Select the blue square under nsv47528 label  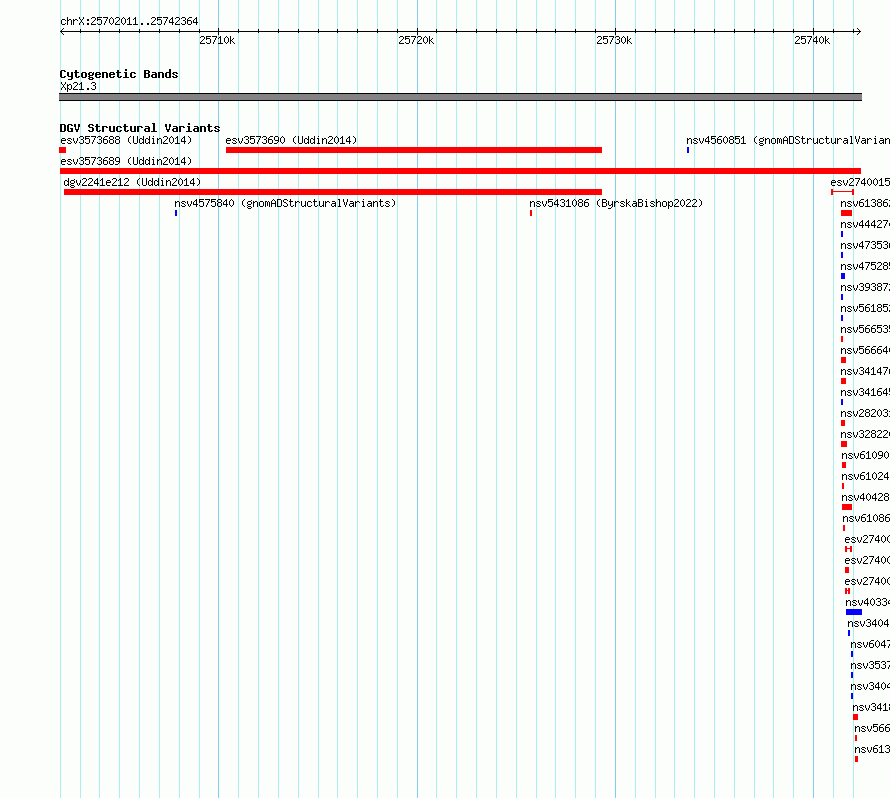[x=843, y=276]
